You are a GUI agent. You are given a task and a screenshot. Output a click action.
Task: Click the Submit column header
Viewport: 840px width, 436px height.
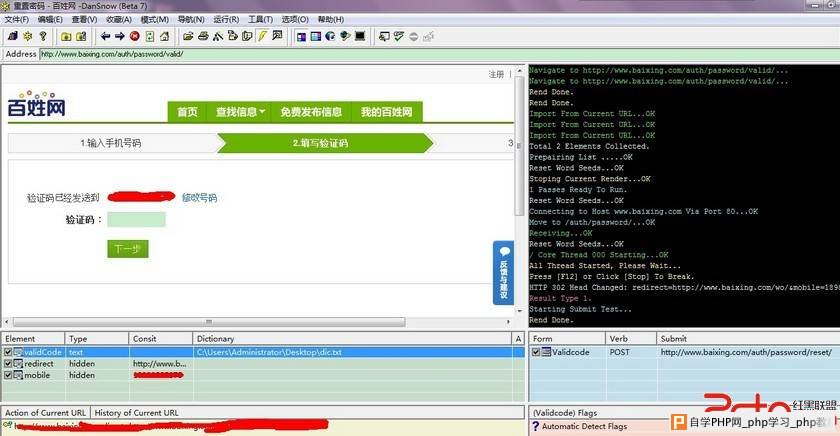coord(748,339)
